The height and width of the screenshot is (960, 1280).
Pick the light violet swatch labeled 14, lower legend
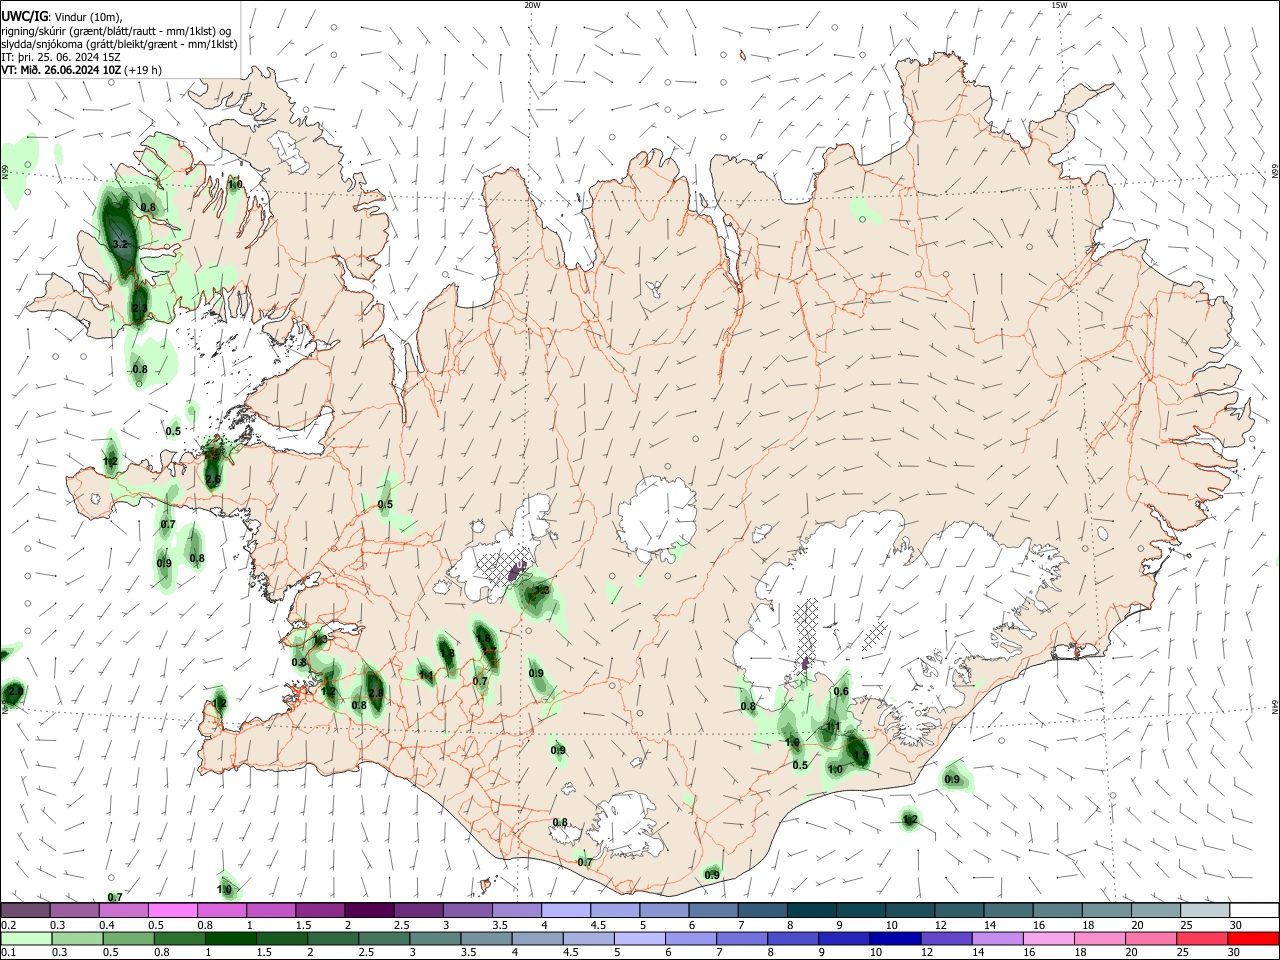(996, 939)
